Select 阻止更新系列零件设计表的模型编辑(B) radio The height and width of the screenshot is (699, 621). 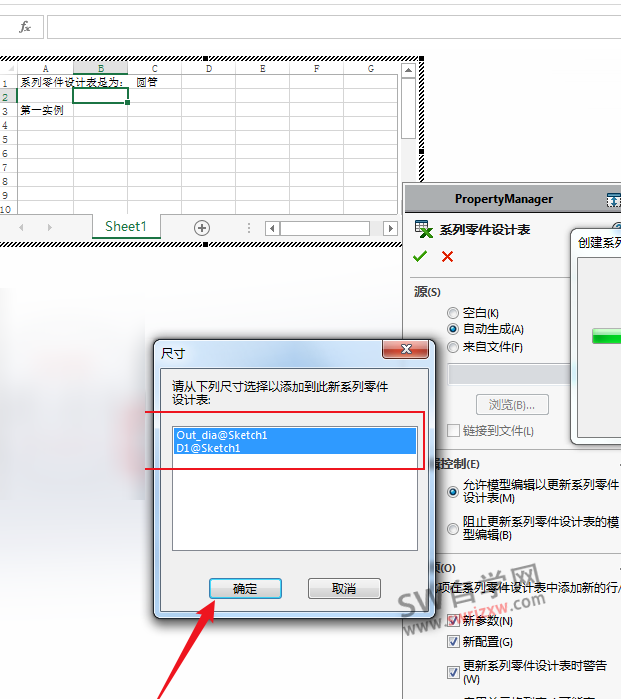452,529
